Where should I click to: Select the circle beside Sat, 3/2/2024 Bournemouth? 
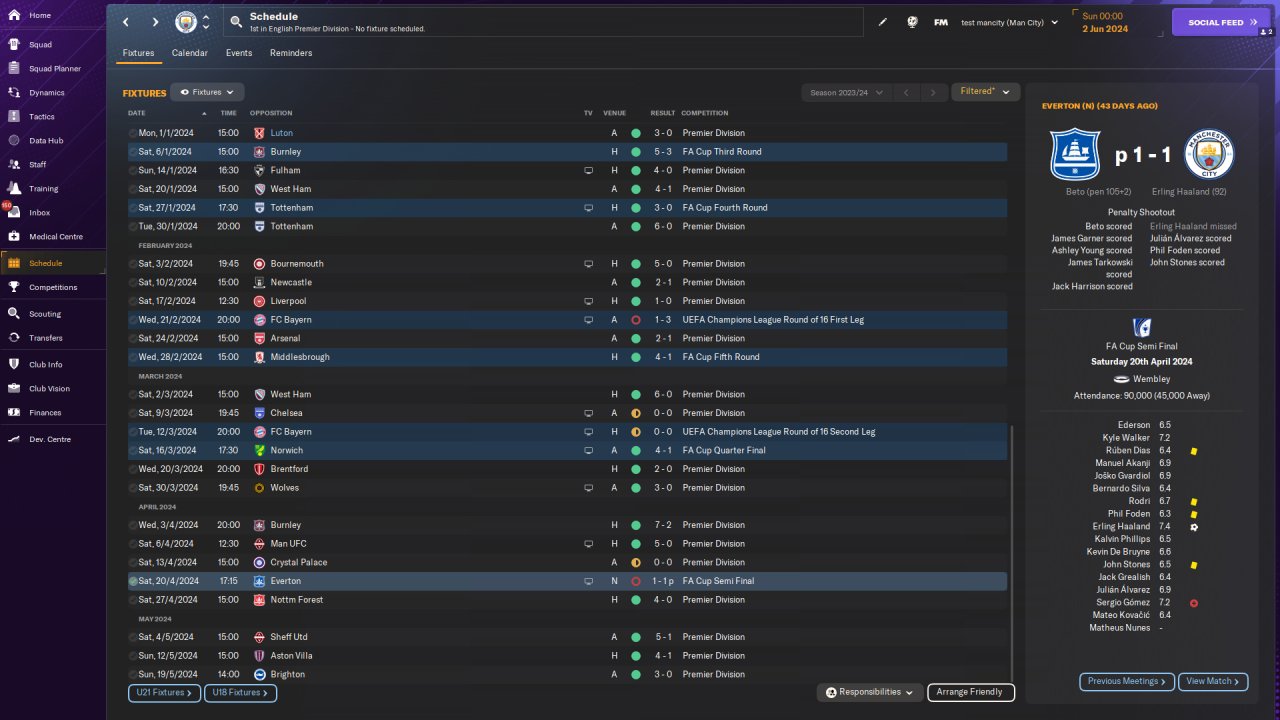click(x=133, y=264)
